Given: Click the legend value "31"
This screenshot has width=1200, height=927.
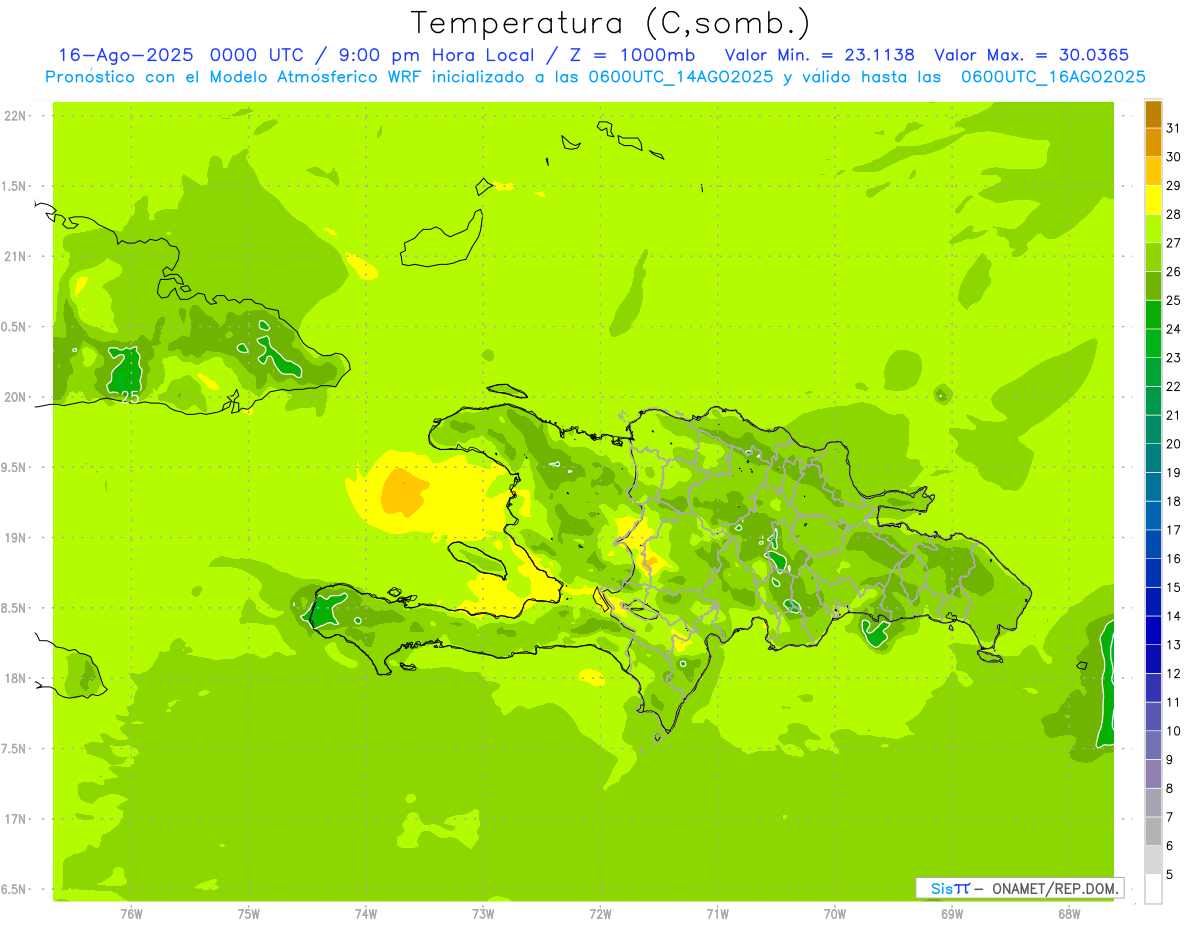Looking at the screenshot, I should pos(1174,128).
